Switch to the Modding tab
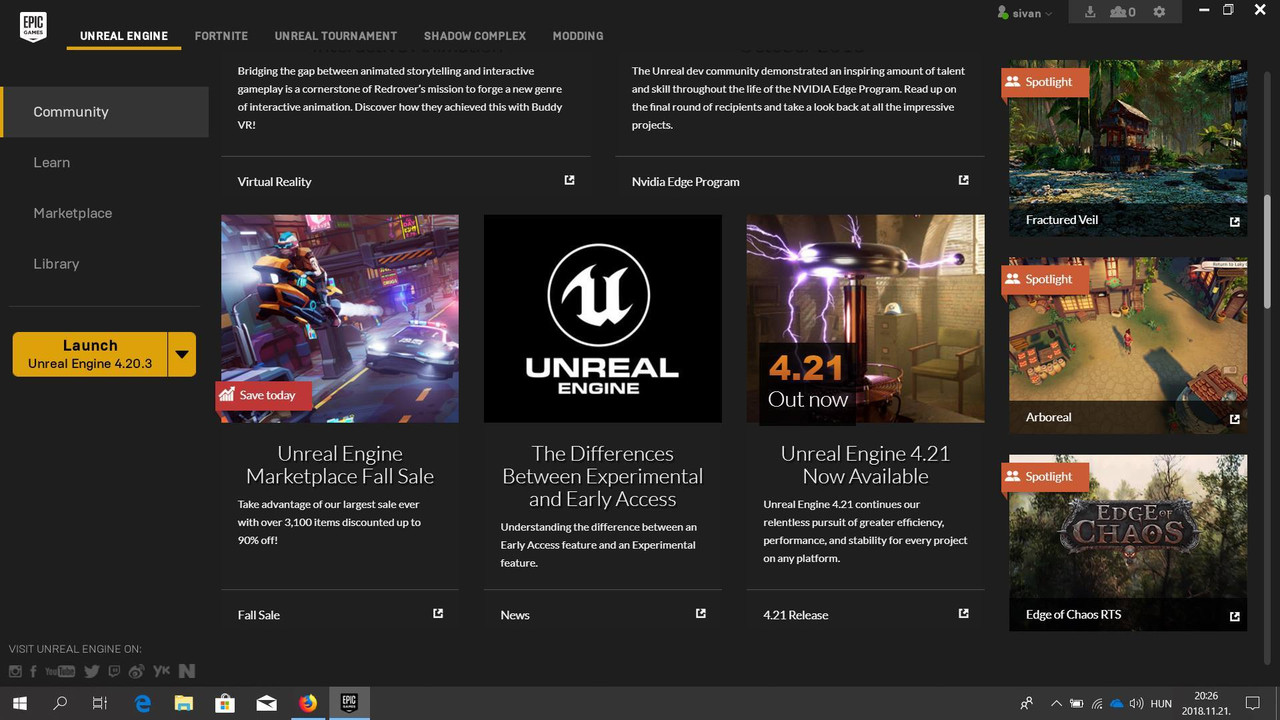 tap(578, 36)
